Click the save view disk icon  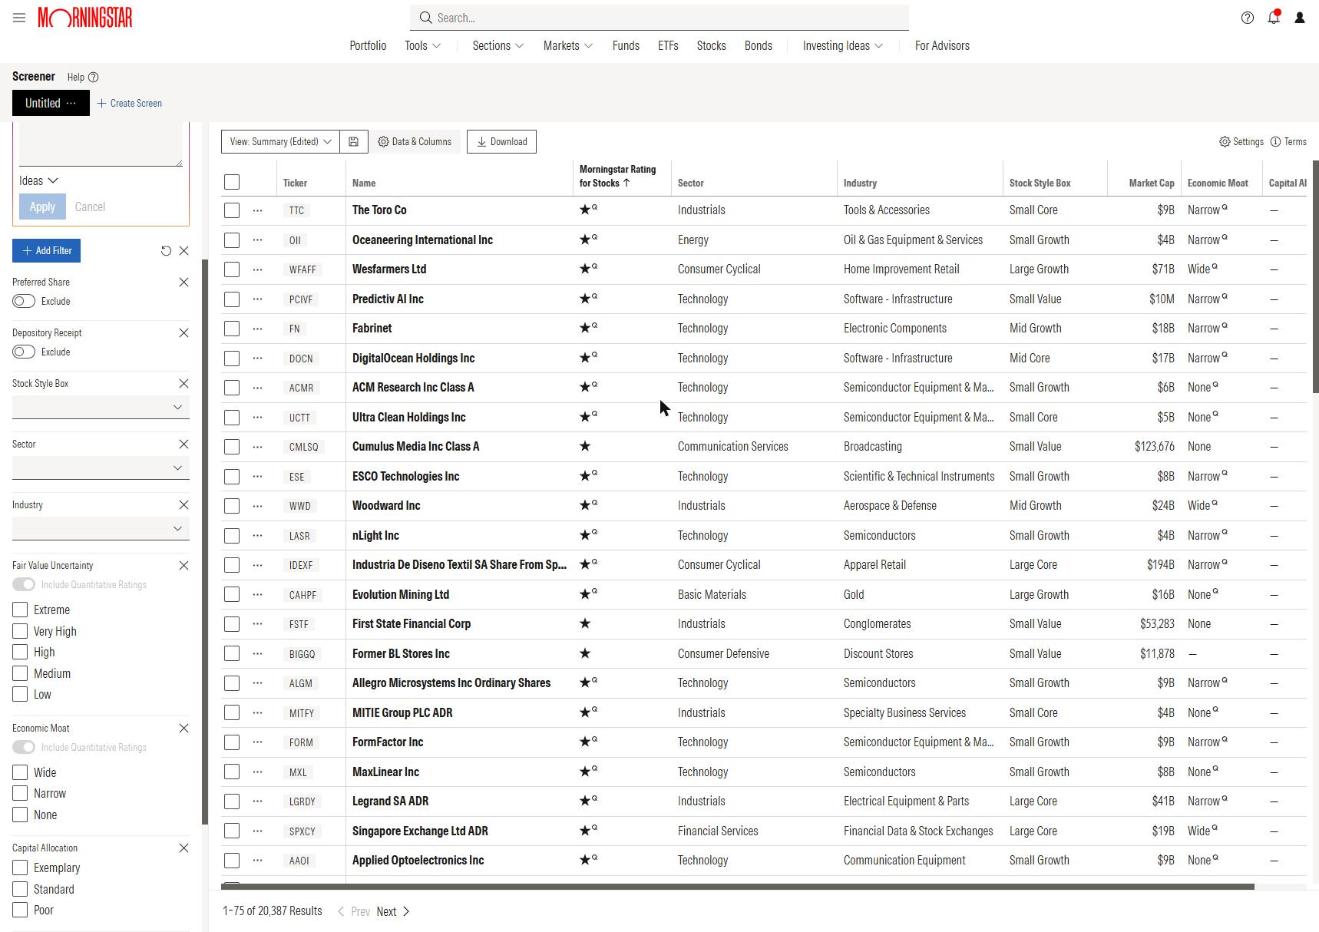(x=353, y=142)
